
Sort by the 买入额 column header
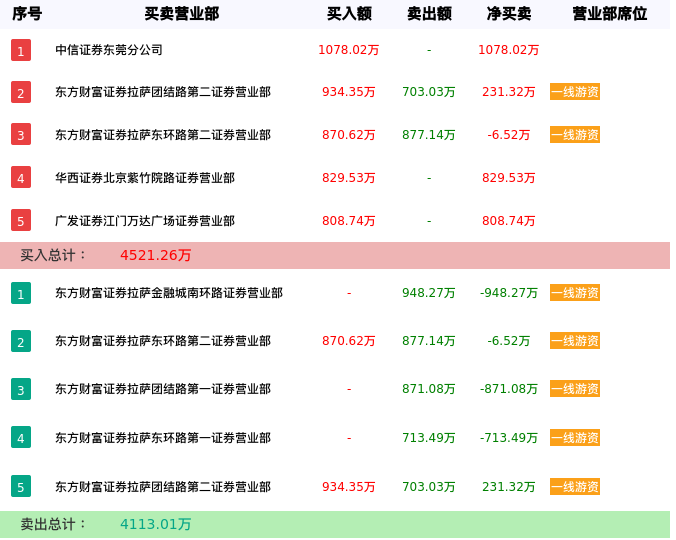[349, 14]
